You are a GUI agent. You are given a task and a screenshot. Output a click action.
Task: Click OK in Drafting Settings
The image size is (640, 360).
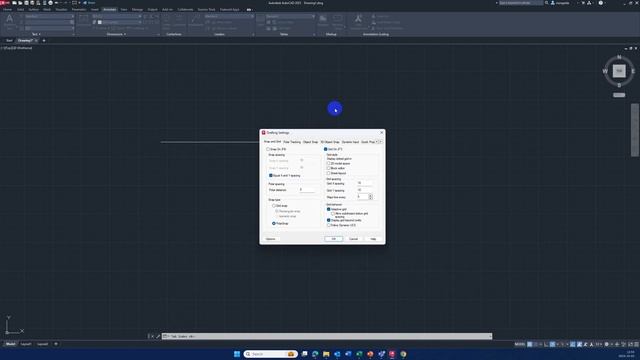coord(333,239)
